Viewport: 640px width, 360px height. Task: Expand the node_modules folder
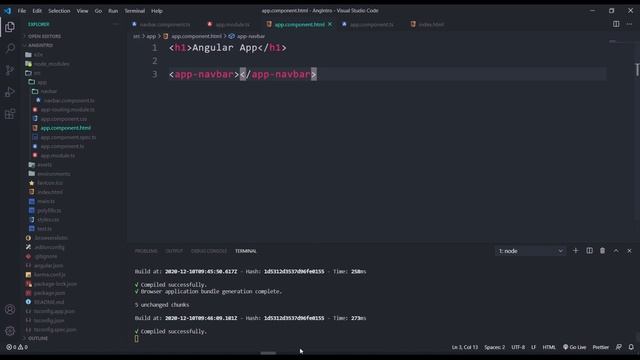point(51,64)
